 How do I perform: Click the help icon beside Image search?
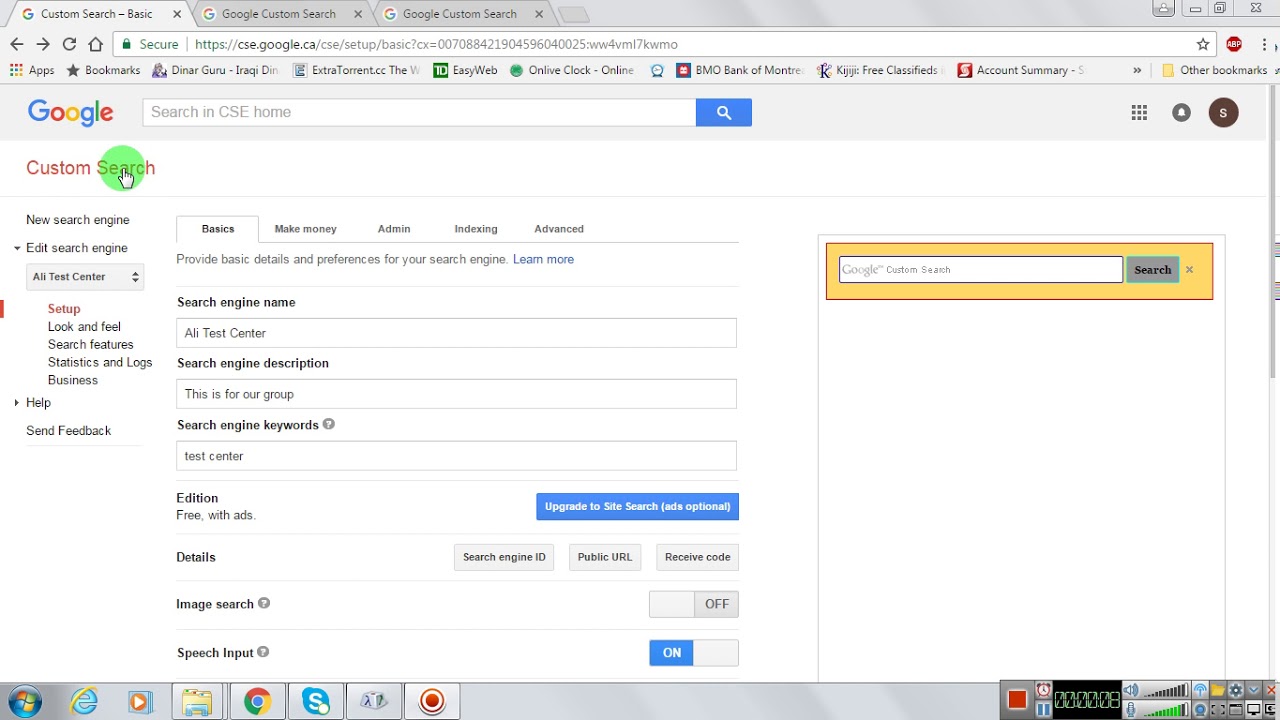pyautogui.click(x=264, y=603)
